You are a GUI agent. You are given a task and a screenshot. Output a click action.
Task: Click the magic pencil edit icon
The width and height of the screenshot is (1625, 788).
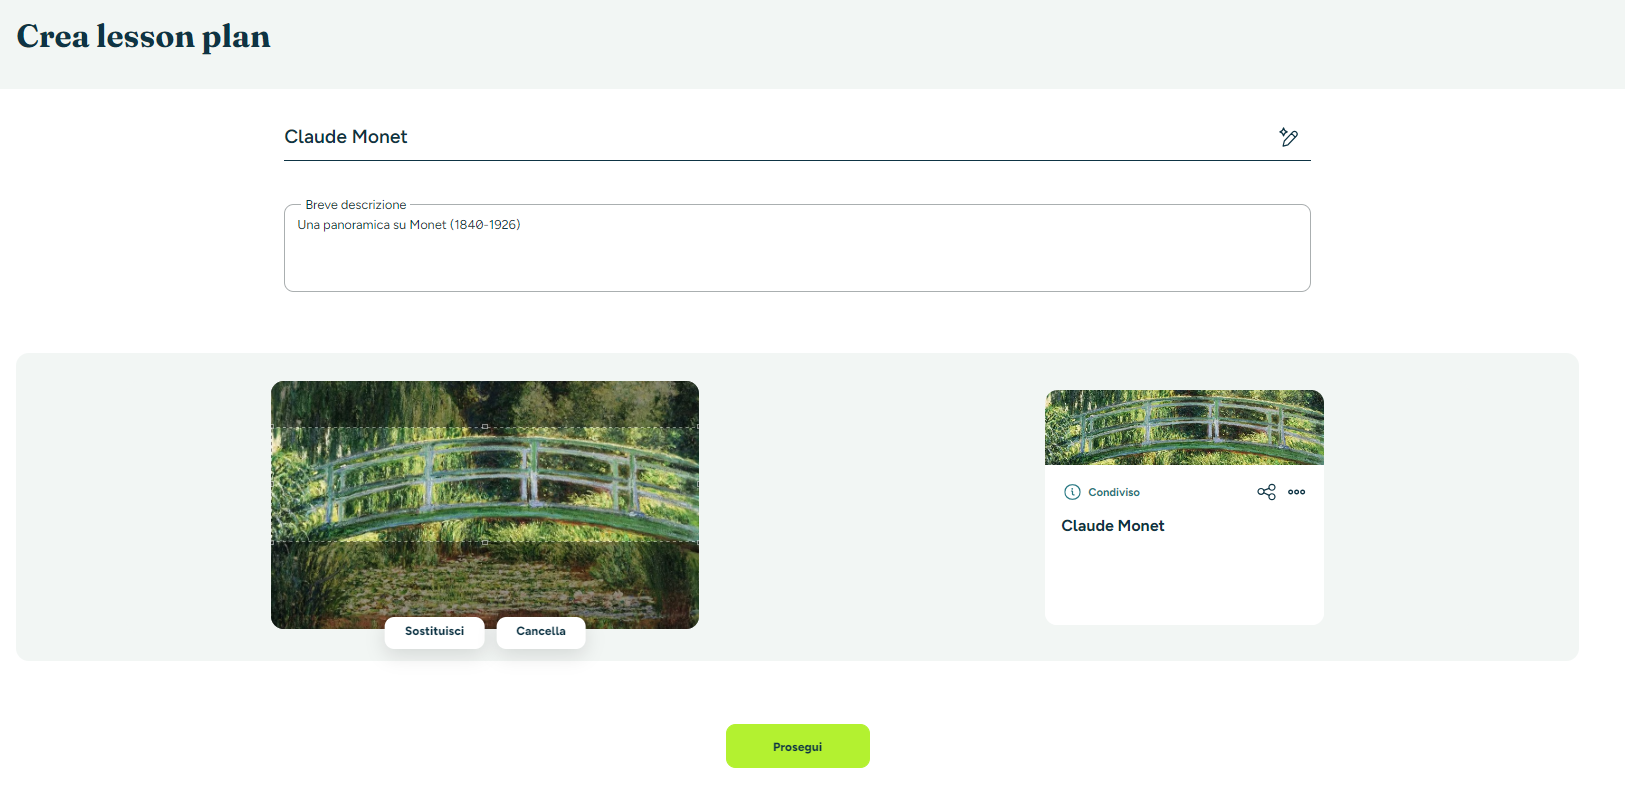point(1288,137)
